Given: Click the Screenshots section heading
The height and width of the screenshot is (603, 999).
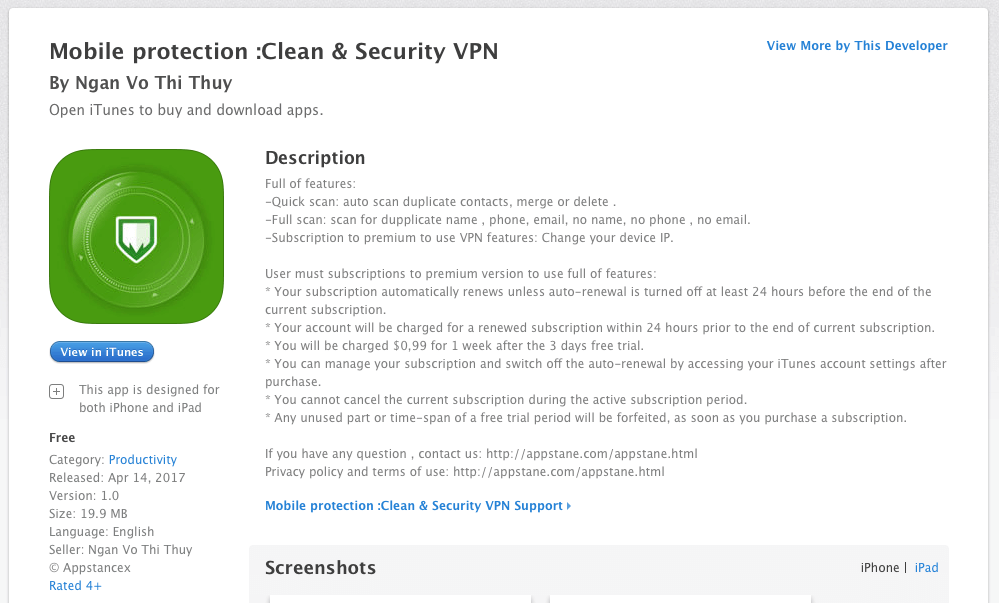Looking at the screenshot, I should point(320,568).
